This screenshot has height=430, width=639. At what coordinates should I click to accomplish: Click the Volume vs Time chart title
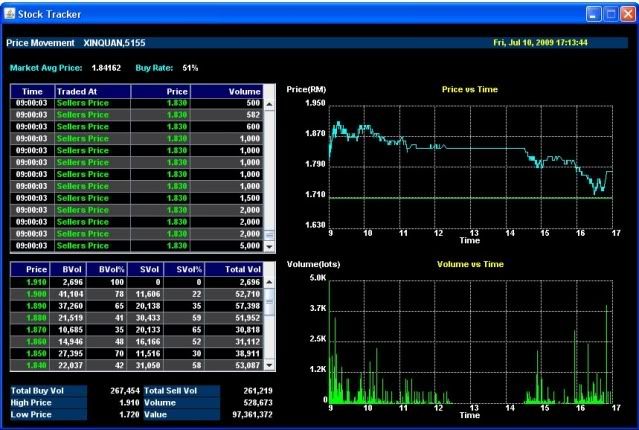pos(470,264)
